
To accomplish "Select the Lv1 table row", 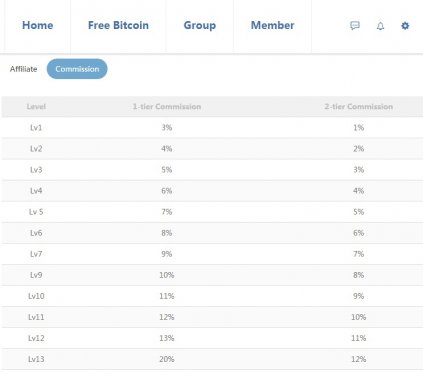I will pos(212,128).
